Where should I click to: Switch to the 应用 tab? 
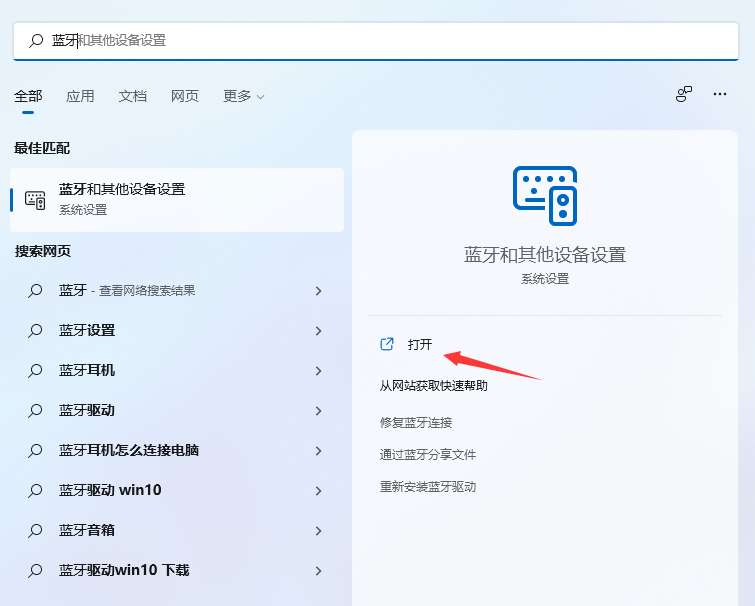80,96
